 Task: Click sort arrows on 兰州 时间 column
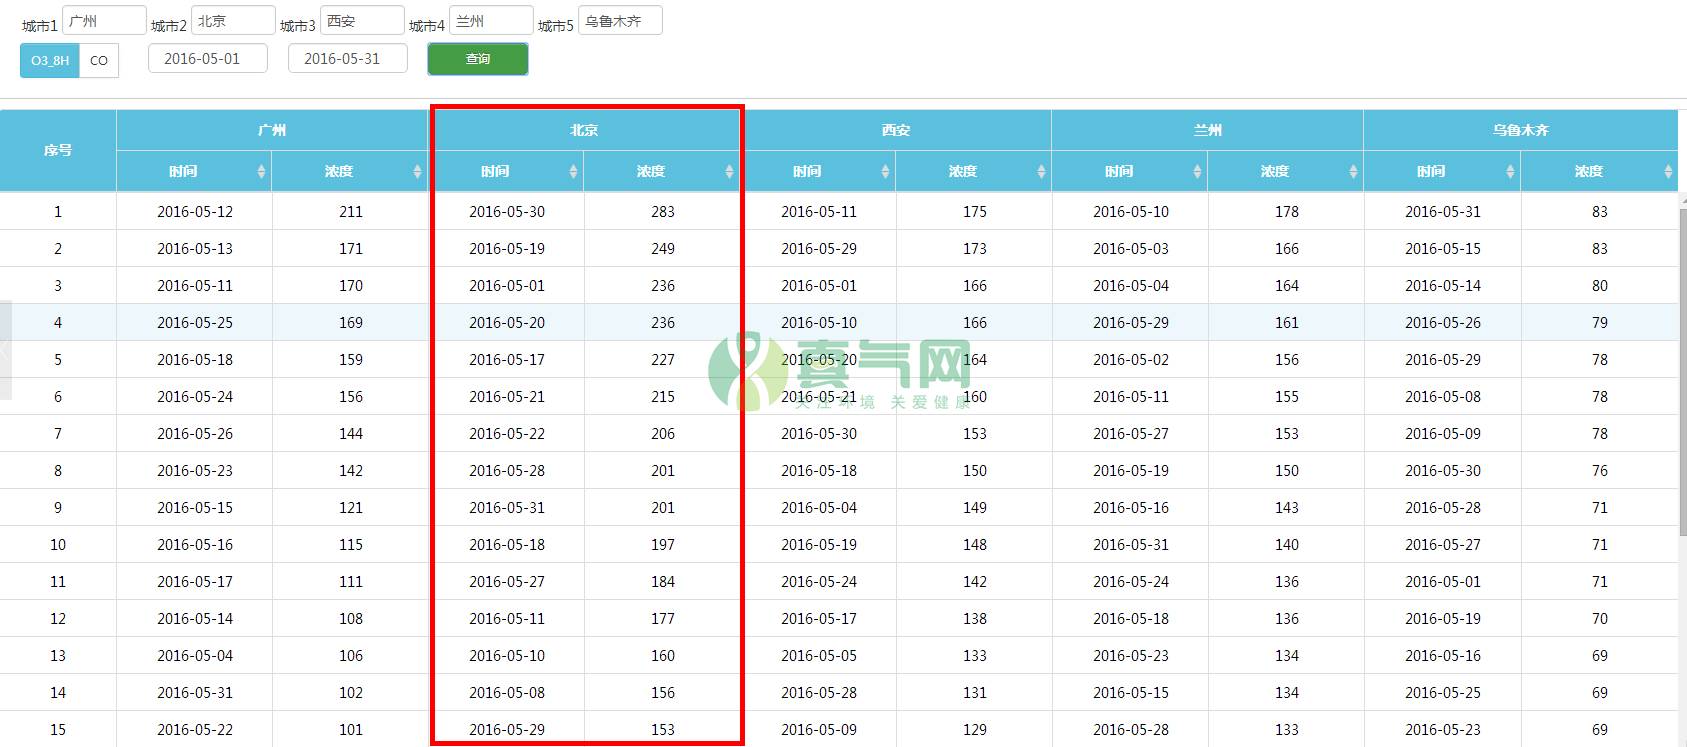click(1197, 172)
